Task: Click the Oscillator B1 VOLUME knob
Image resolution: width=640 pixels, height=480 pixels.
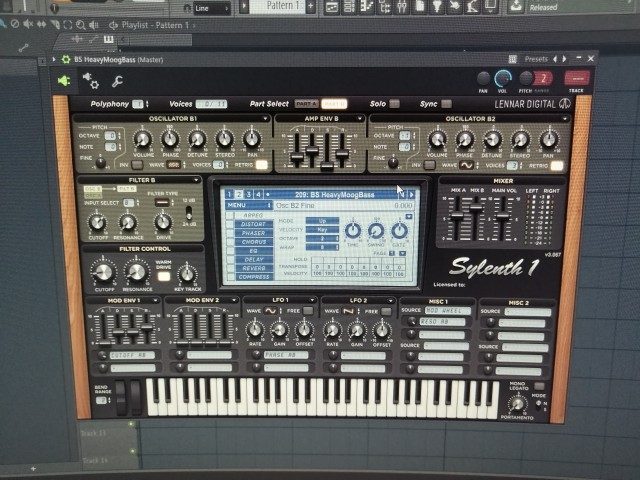Action: [142, 140]
